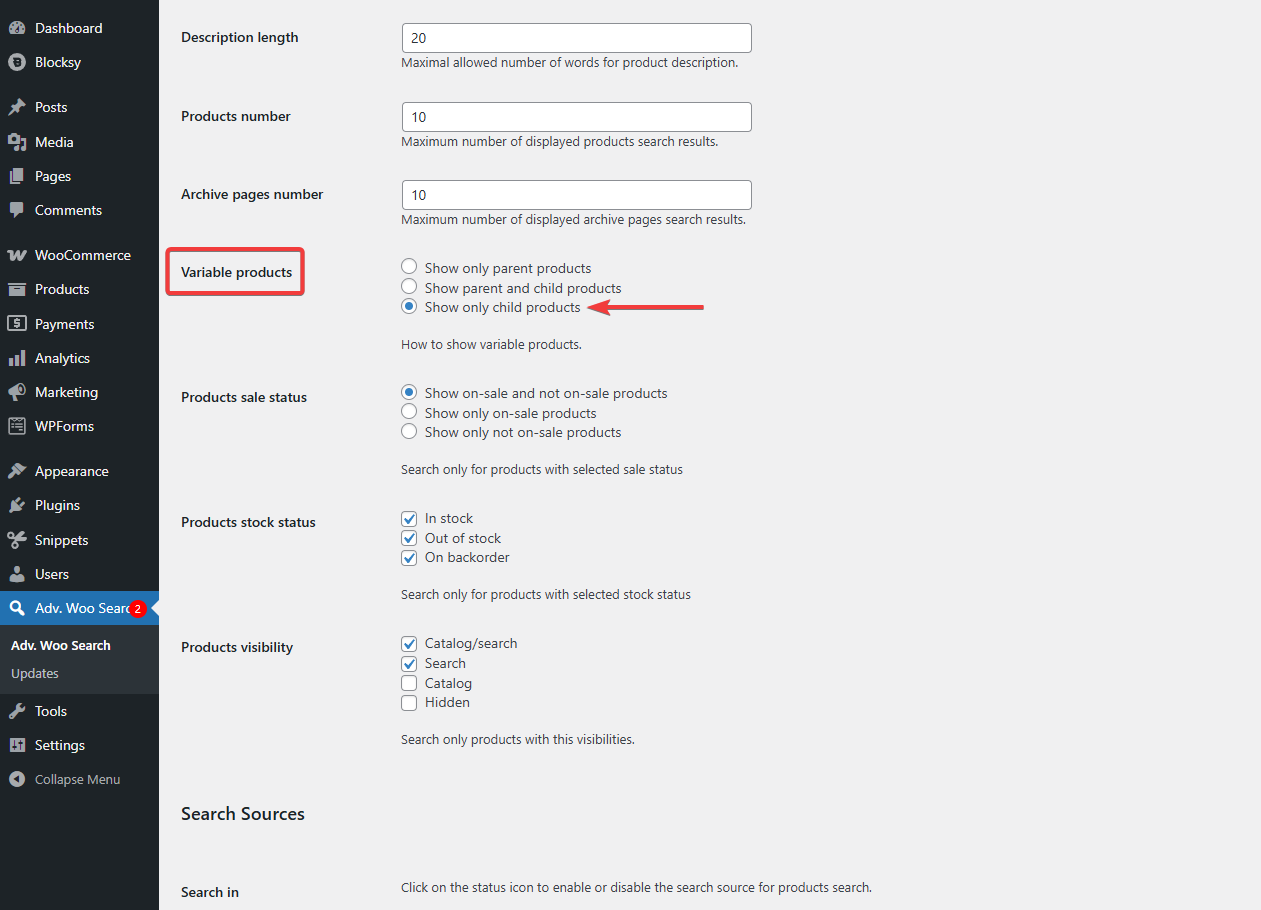Choose Show only on-sale products
This screenshot has width=1261, height=910.
click(409, 412)
